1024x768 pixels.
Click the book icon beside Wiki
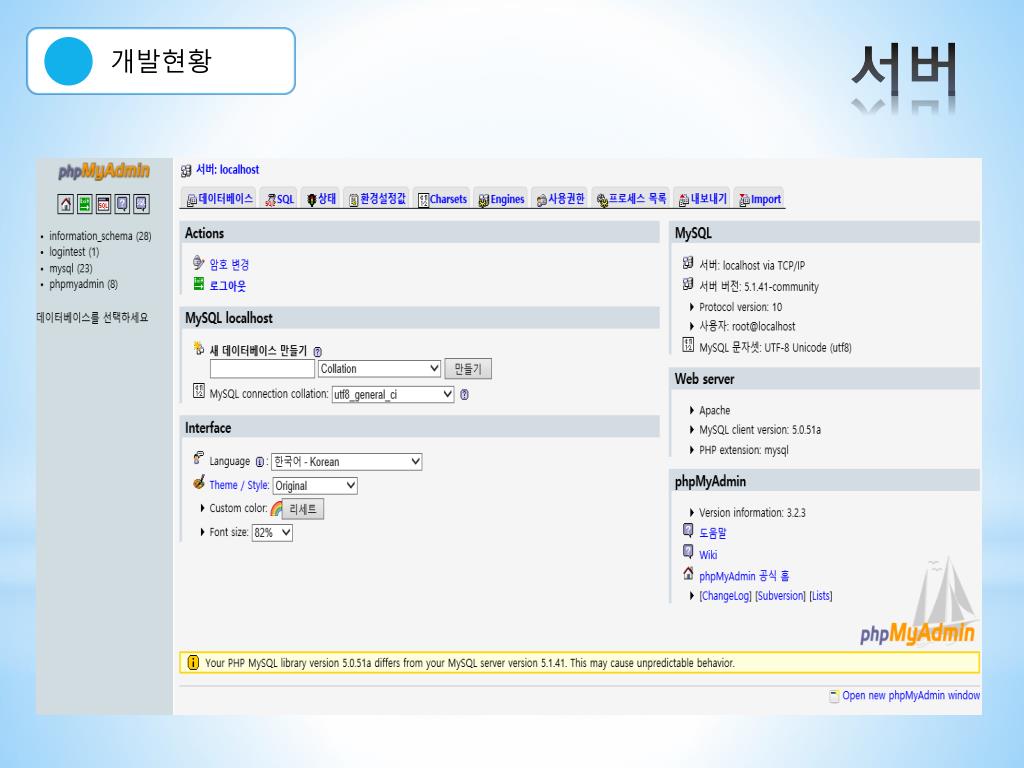point(688,551)
